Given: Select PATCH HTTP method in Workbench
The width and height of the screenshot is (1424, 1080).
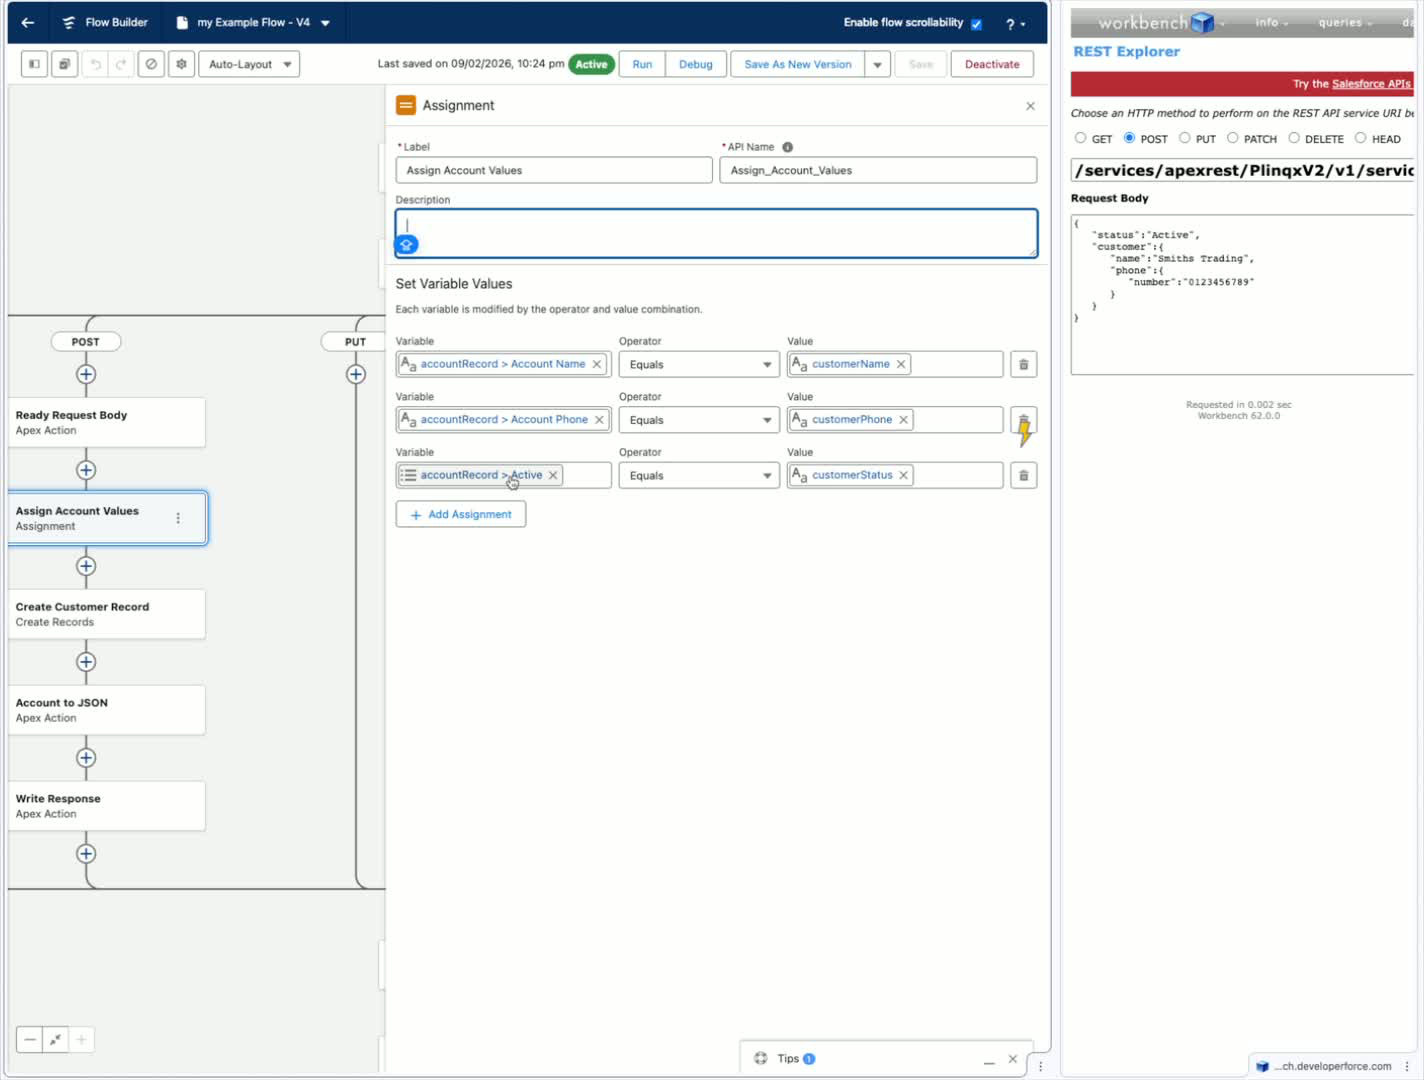Looking at the screenshot, I should click(x=1233, y=138).
